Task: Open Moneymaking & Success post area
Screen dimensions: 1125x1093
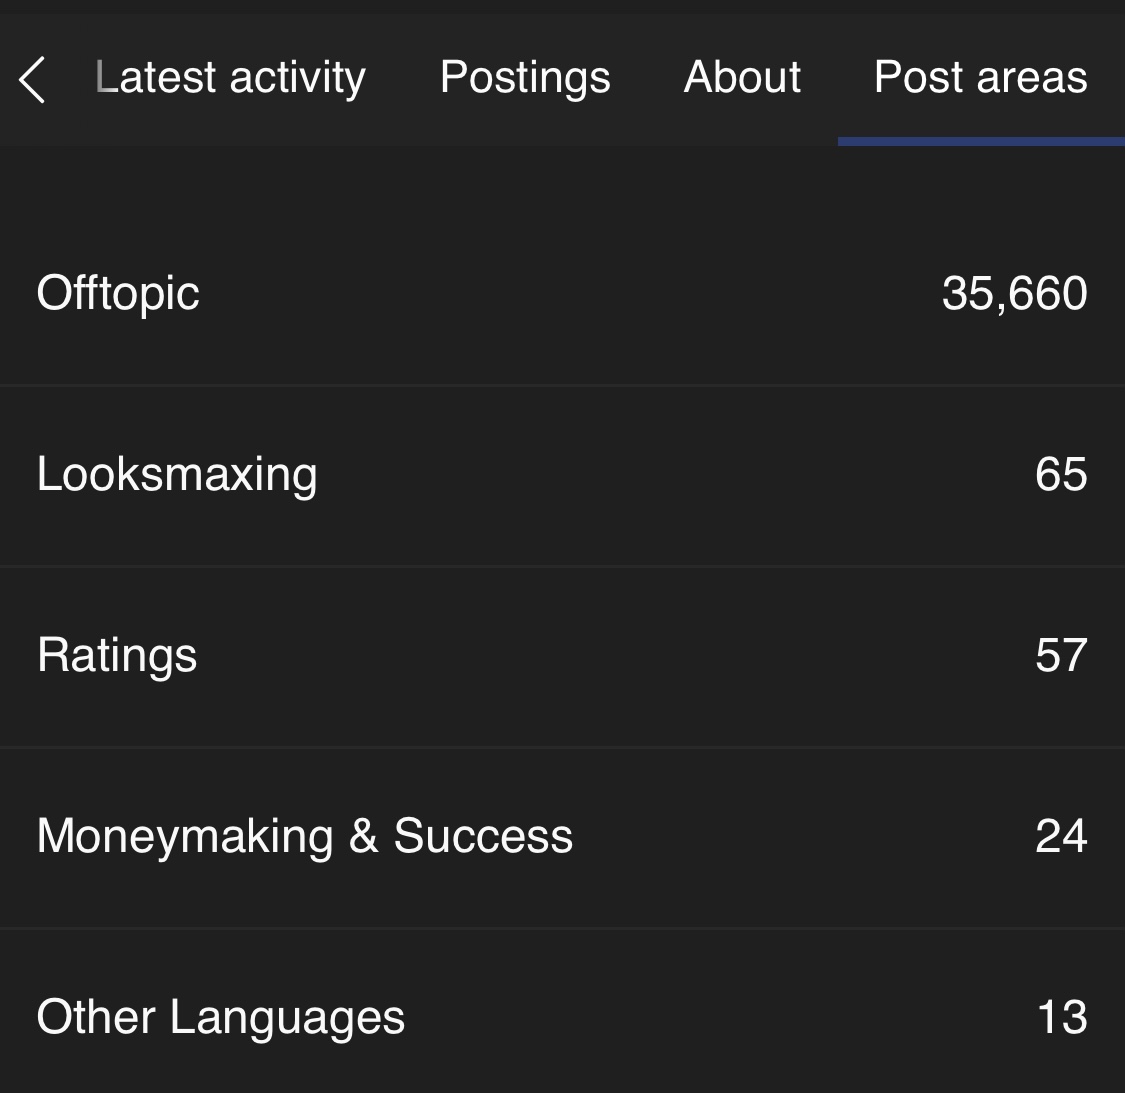Action: (305, 836)
